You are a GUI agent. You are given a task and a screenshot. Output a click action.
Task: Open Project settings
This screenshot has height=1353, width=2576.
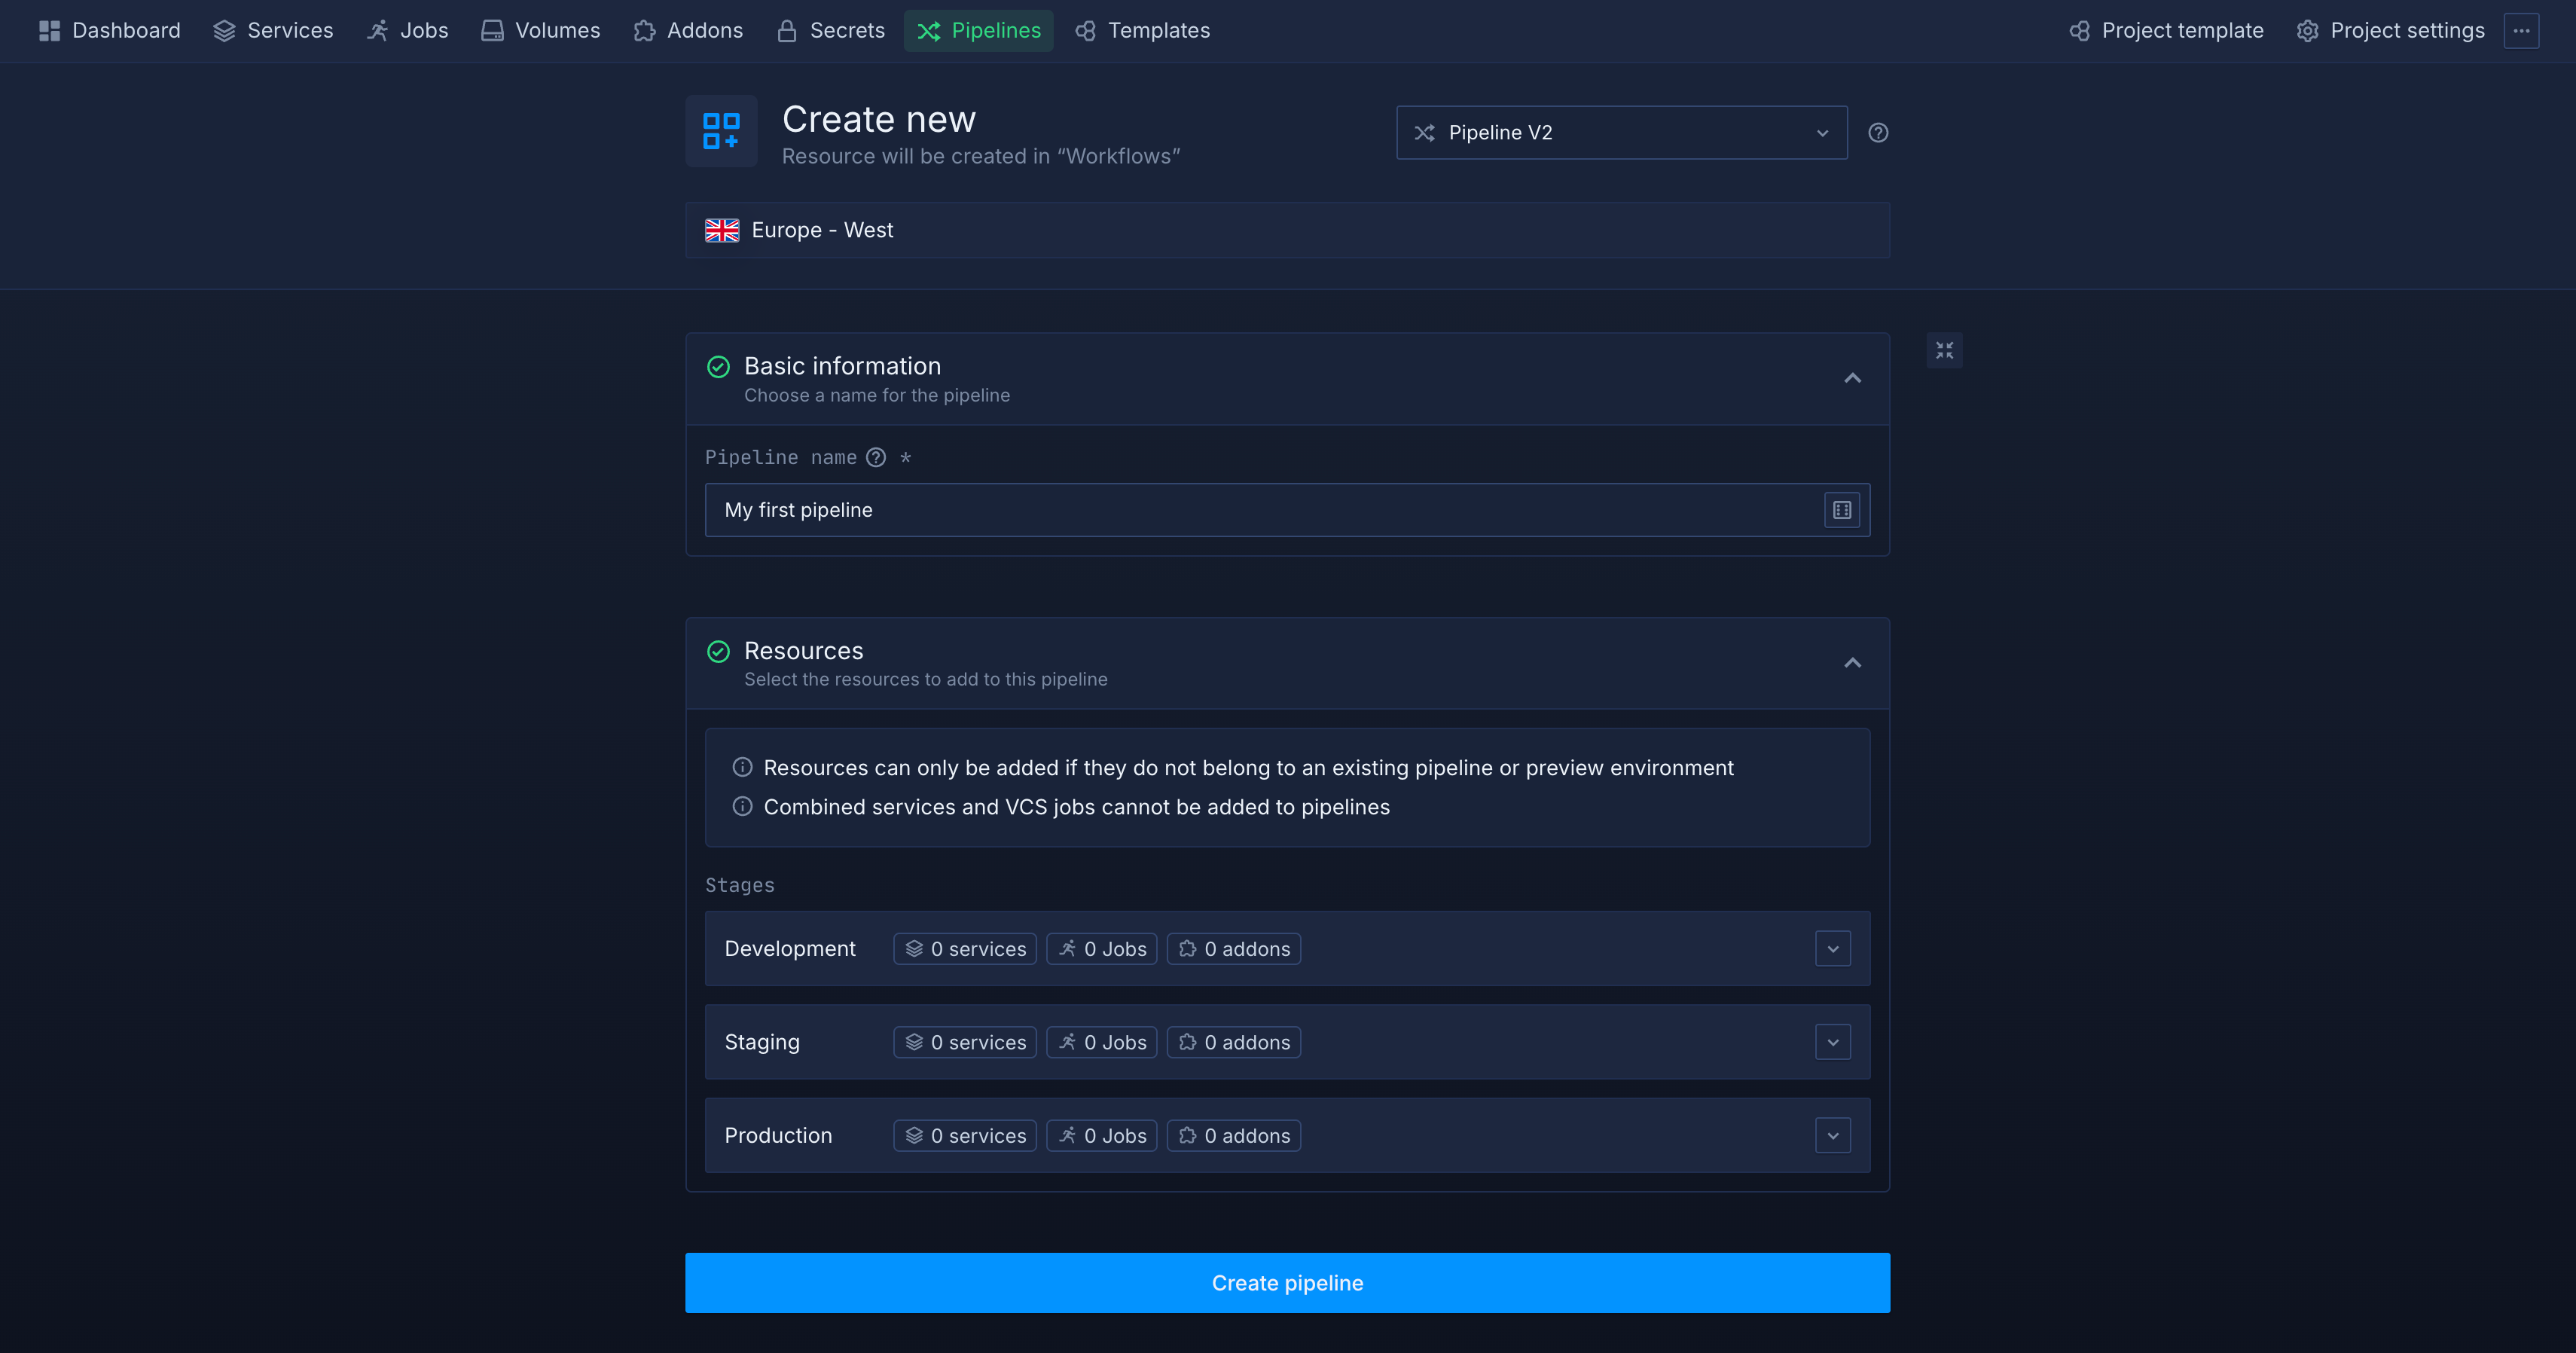coord(2391,31)
